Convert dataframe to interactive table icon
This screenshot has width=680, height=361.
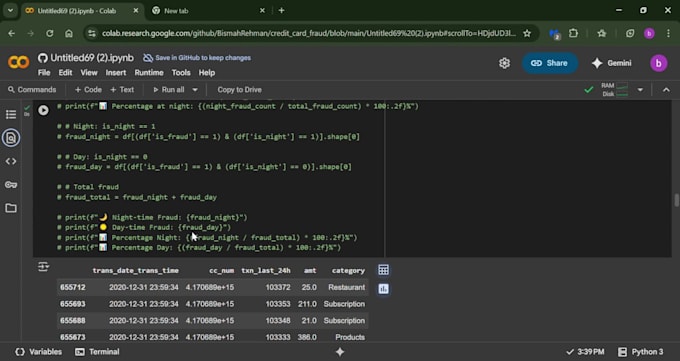pyautogui.click(x=383, y=270)
